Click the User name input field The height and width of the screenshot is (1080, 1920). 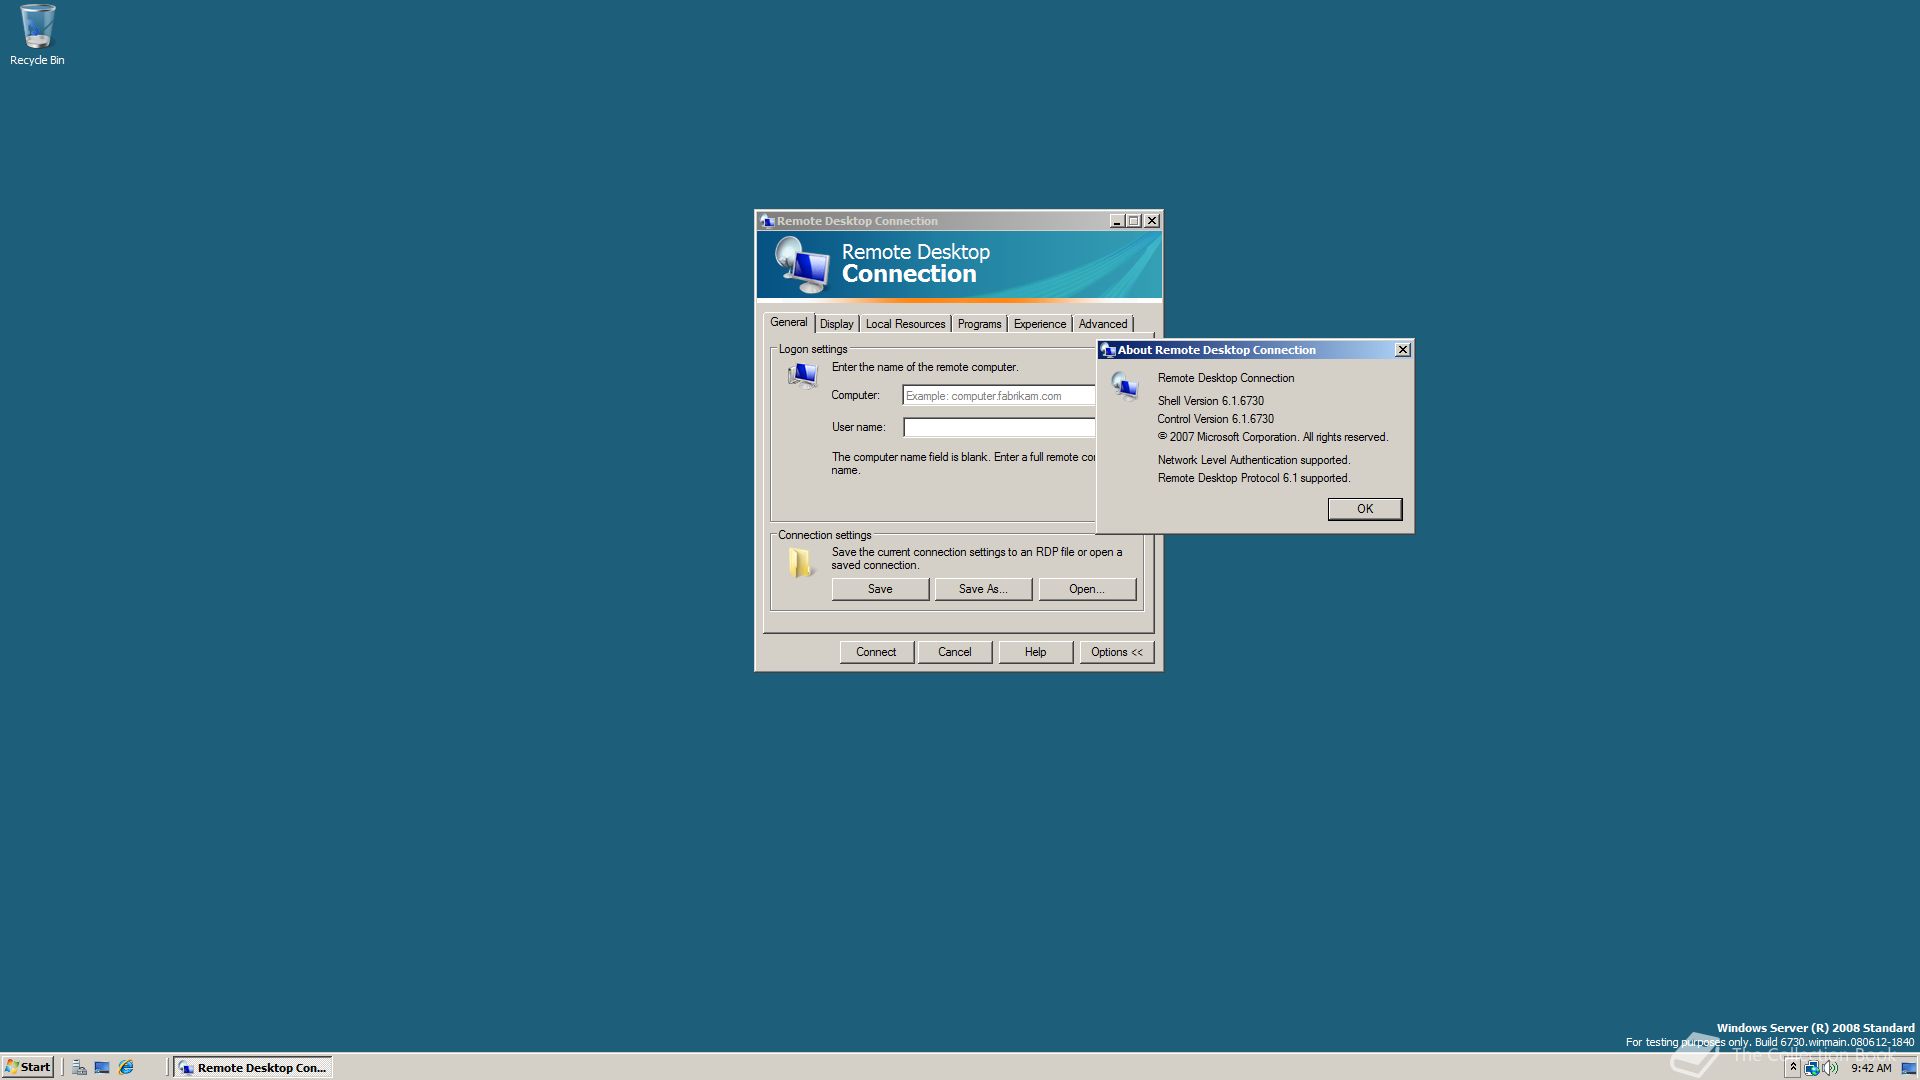tap(999, 428)
